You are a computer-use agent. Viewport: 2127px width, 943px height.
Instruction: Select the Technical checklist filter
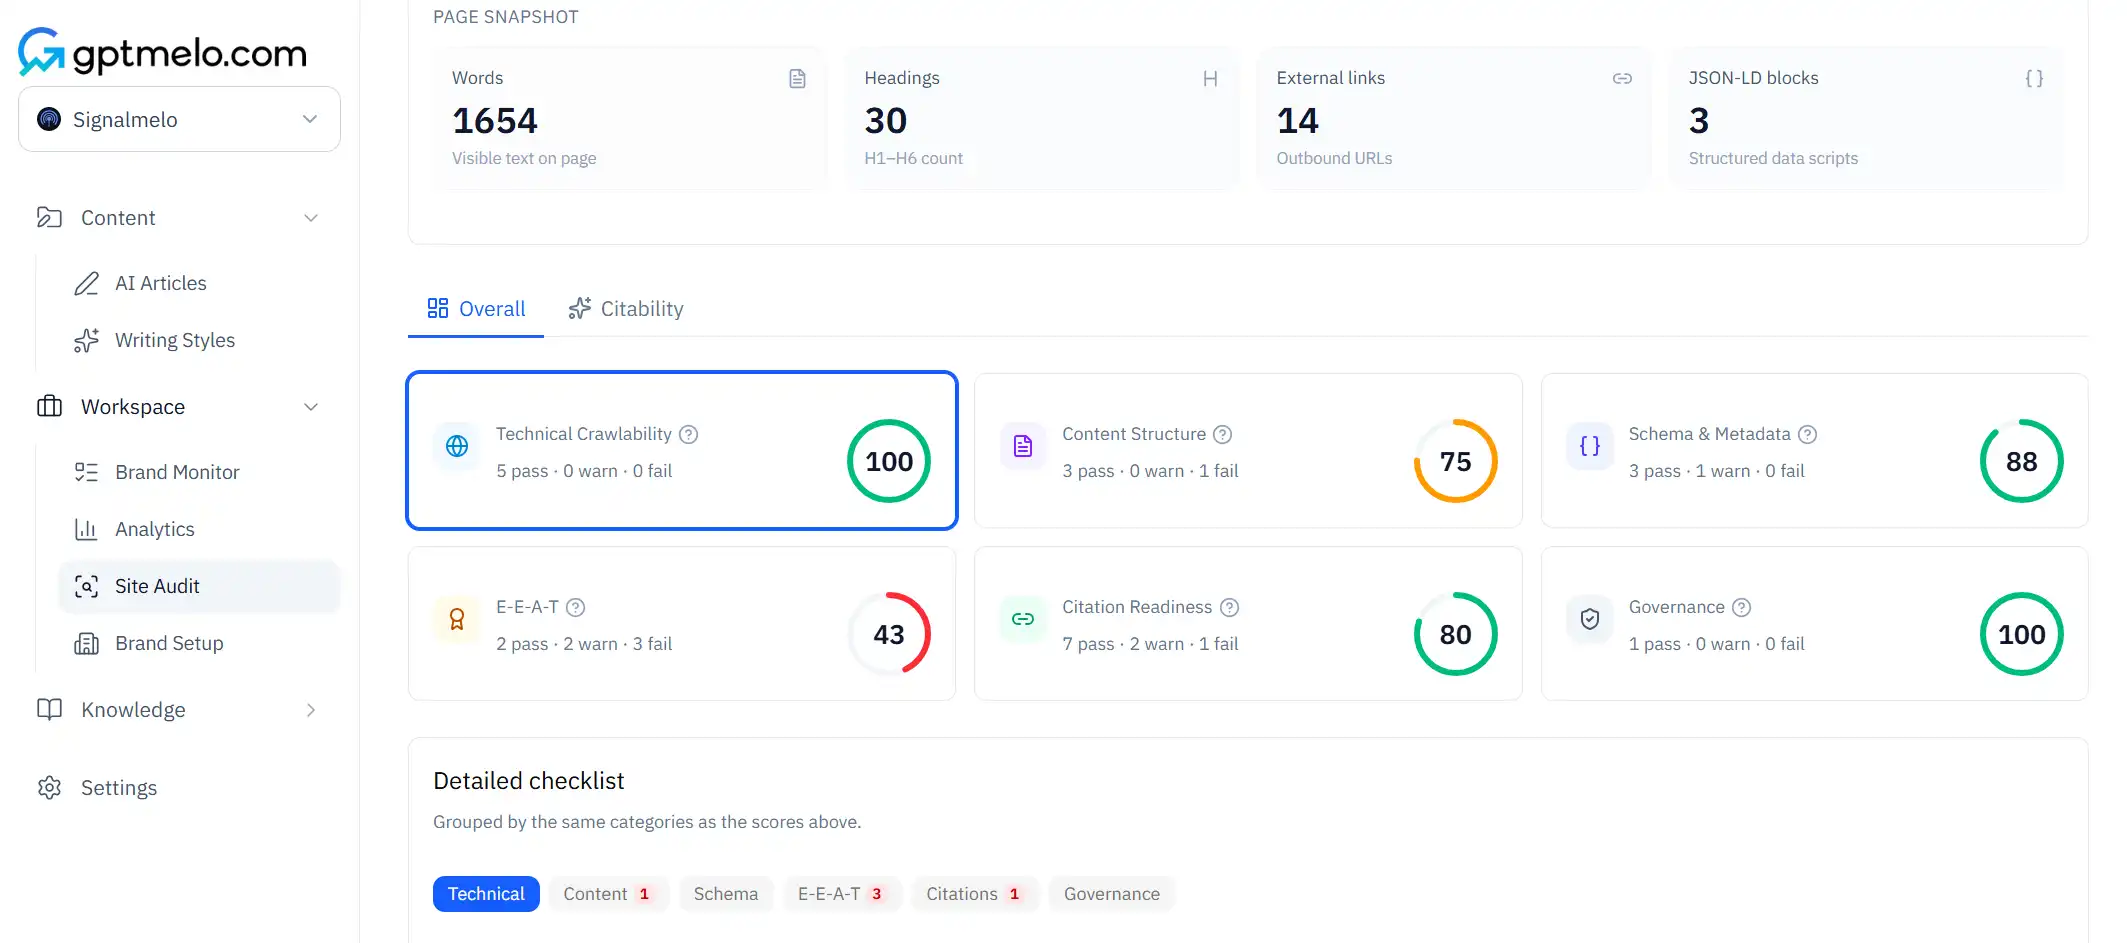(486, 894)
